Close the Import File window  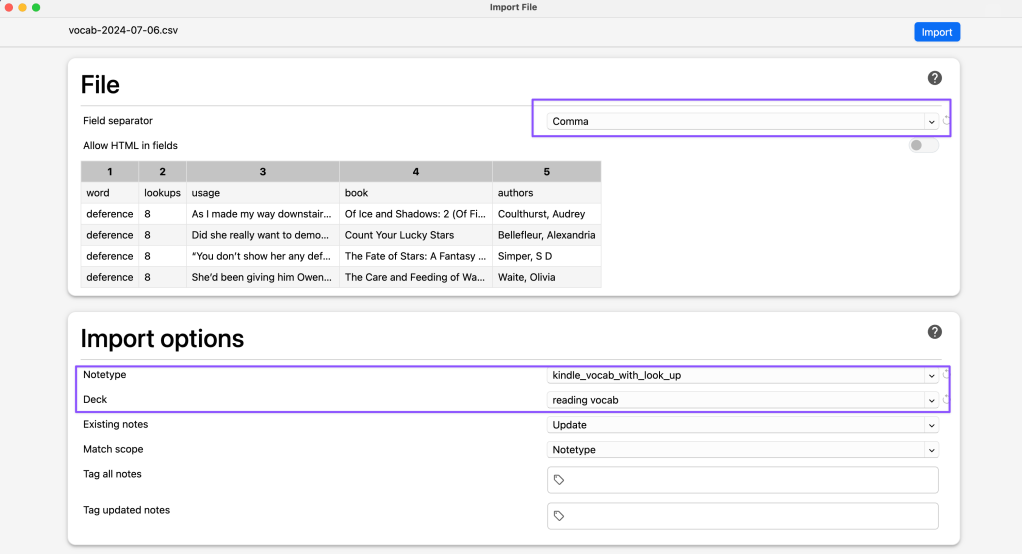[x=8, y=7]
